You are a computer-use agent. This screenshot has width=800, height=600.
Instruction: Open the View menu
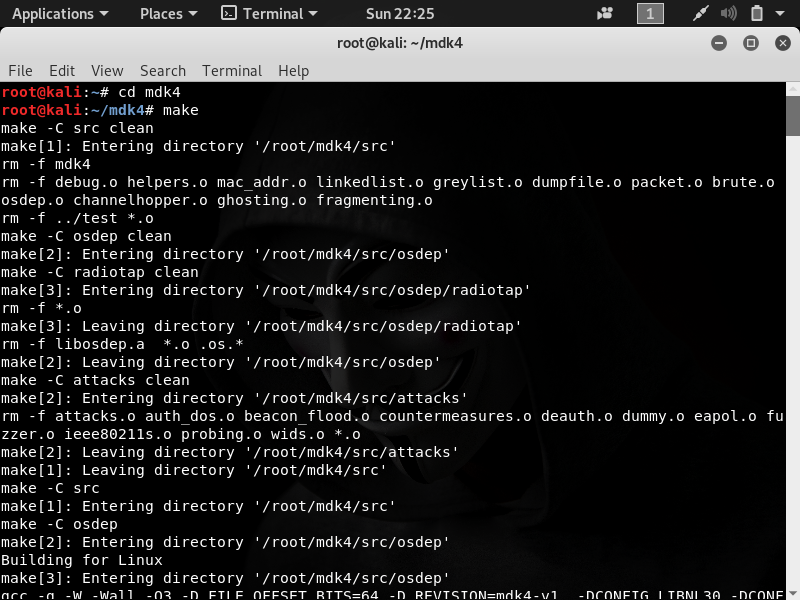tap(107, 70)
